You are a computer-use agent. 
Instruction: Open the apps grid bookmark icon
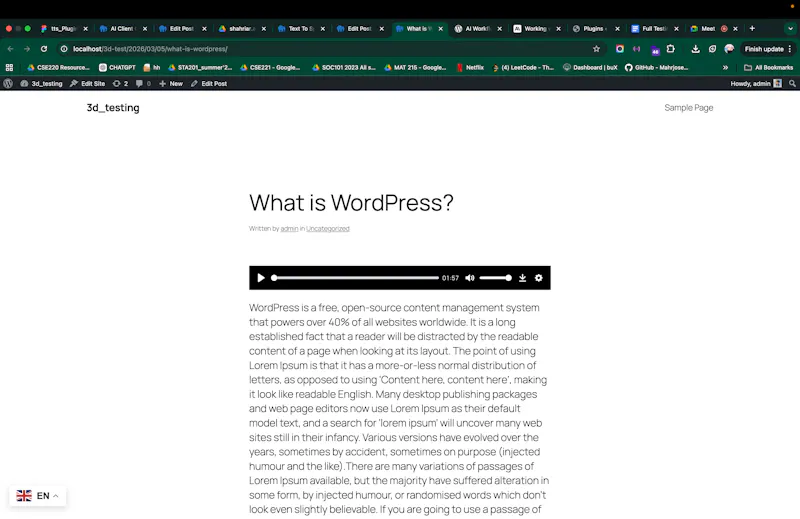9,67
